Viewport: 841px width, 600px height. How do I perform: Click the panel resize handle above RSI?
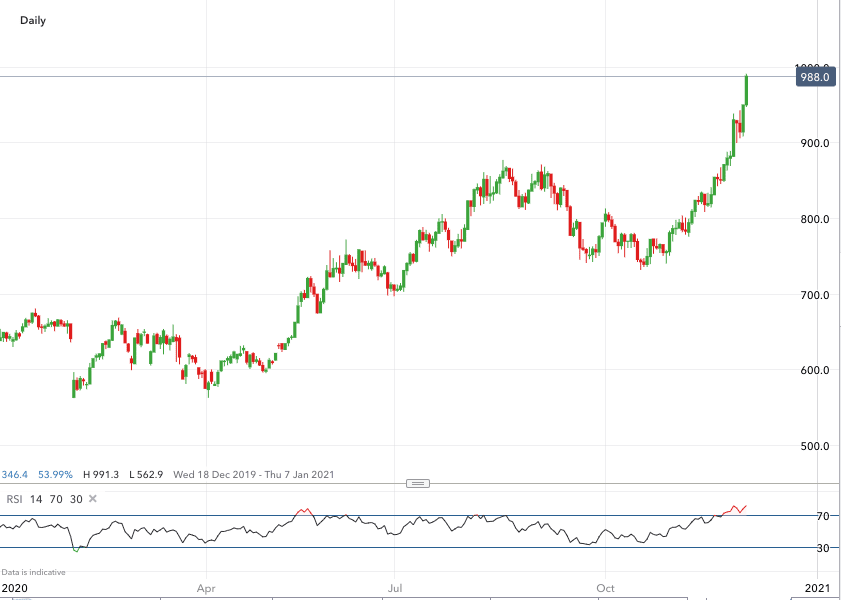pos(419,483)
